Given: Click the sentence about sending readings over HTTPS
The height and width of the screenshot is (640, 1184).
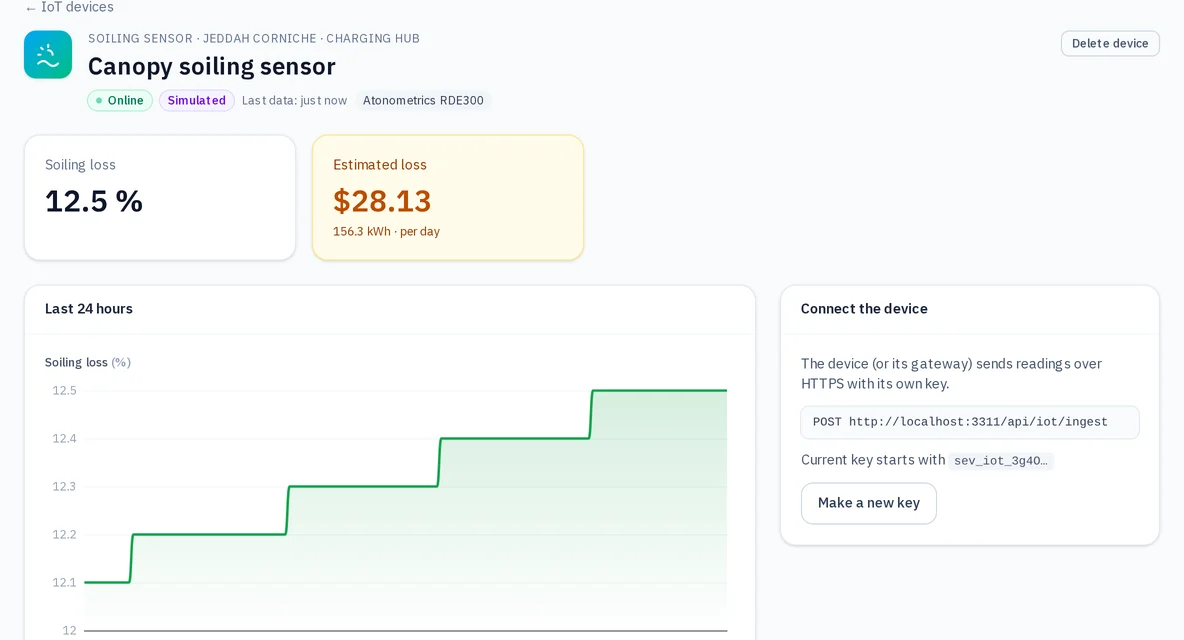Looking at the screenshot, I should coord(951,374).
